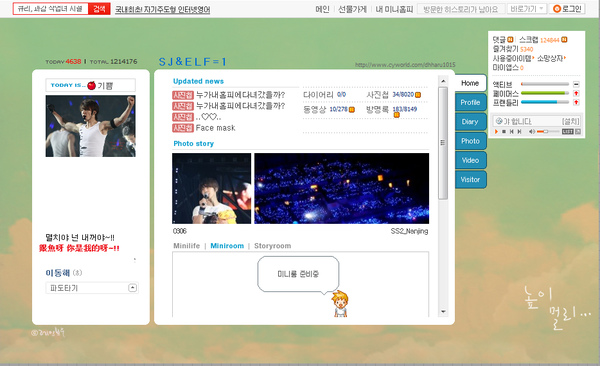Click 사진첩 tag beside ..♡♡..
The image size is (600, 366).
pos(183,117)
